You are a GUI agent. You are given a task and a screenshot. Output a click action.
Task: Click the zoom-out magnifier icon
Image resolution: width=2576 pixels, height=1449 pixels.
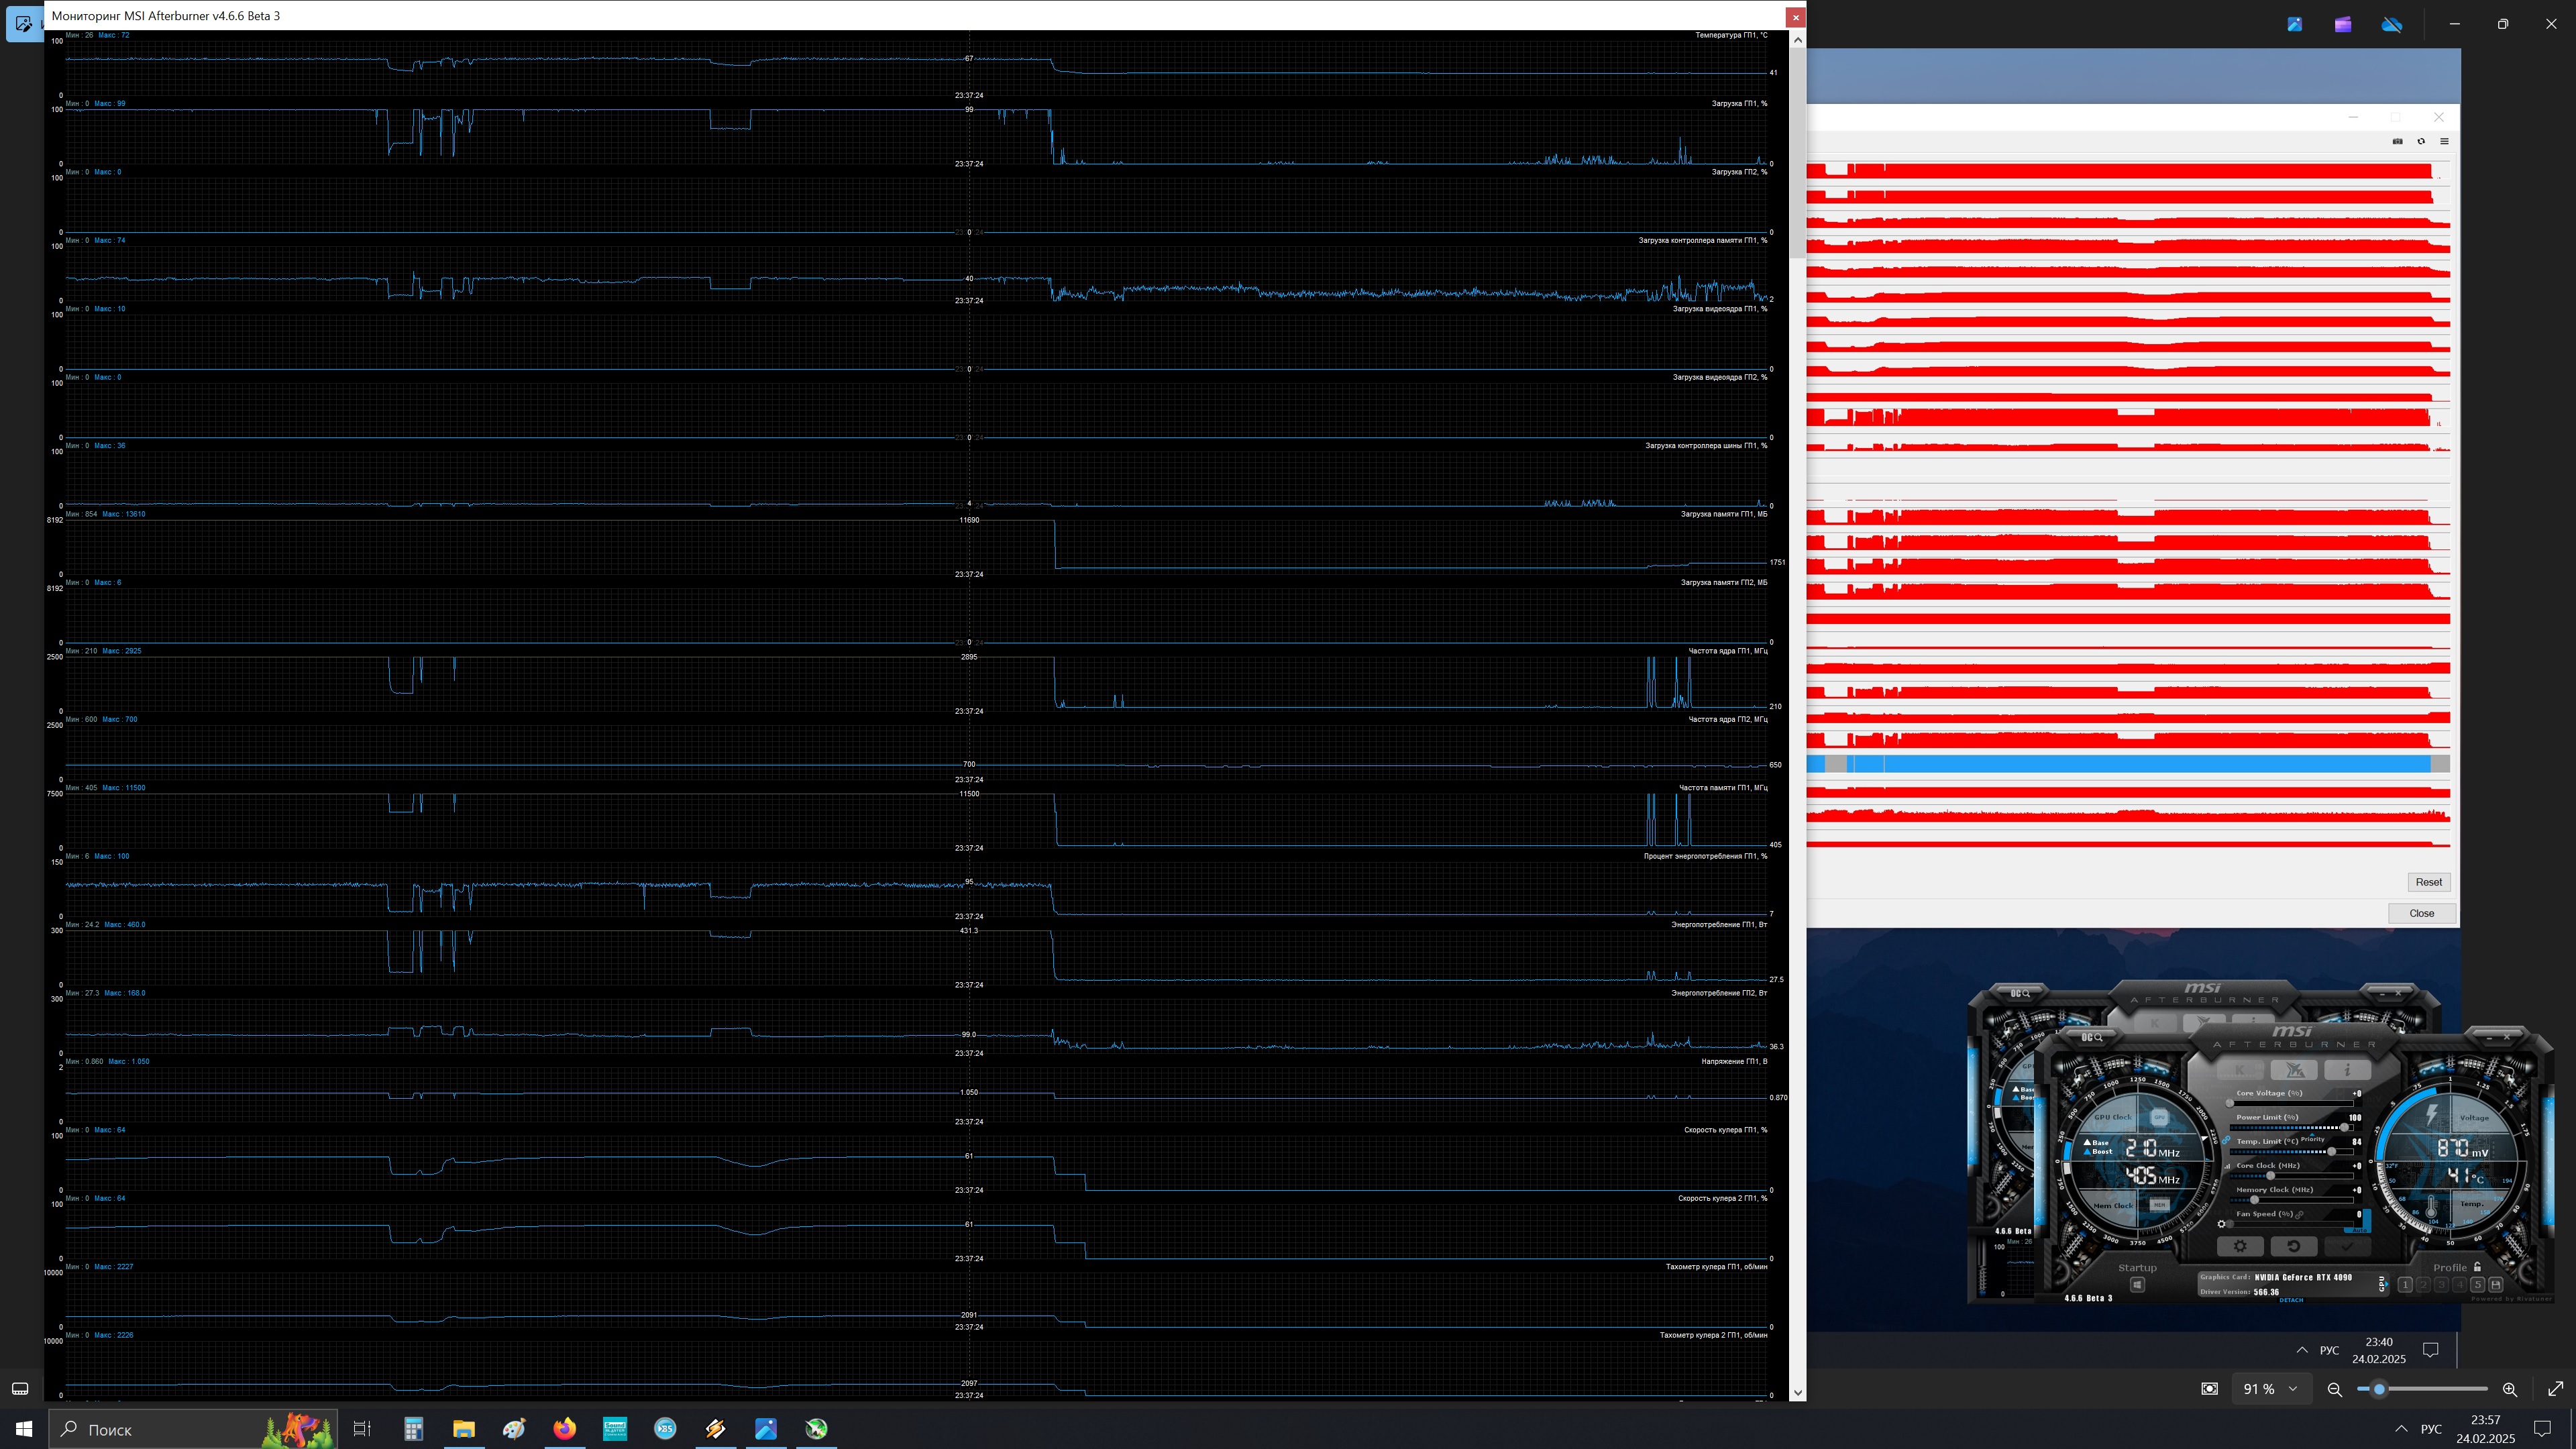(2335, 1389)
